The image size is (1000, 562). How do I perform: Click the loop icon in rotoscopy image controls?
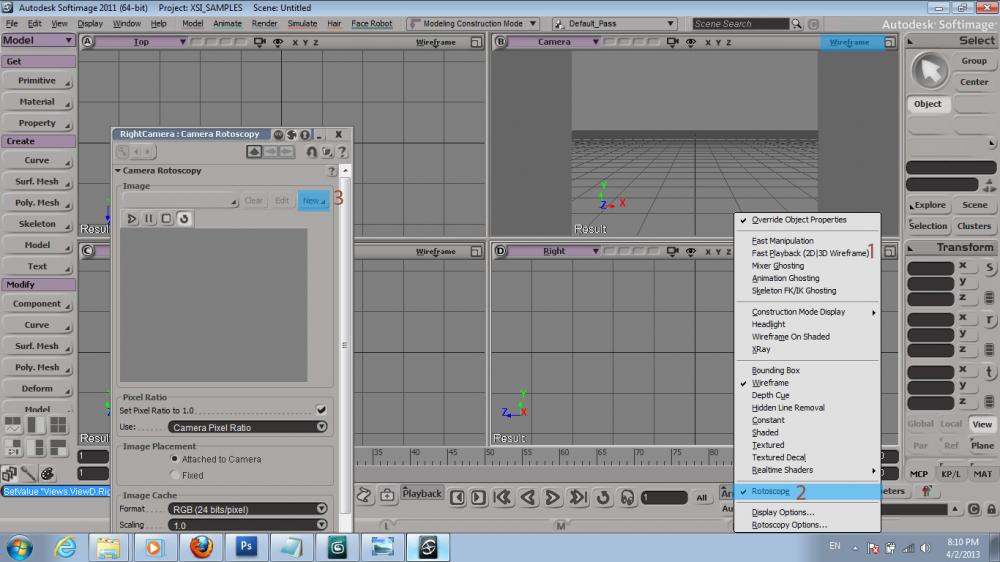(x=184, y=218)
